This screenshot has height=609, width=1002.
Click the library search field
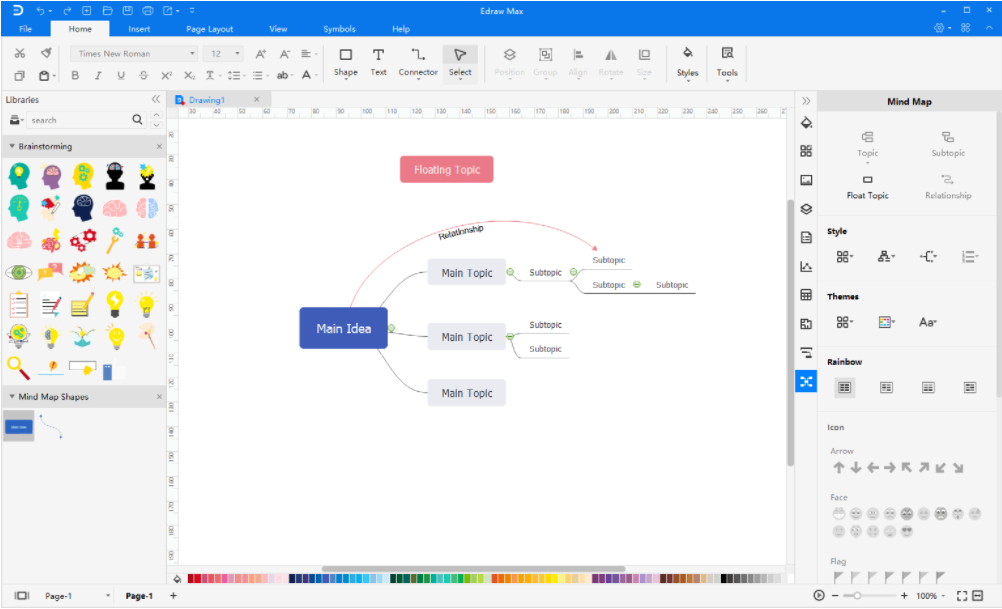coord(78,120)
